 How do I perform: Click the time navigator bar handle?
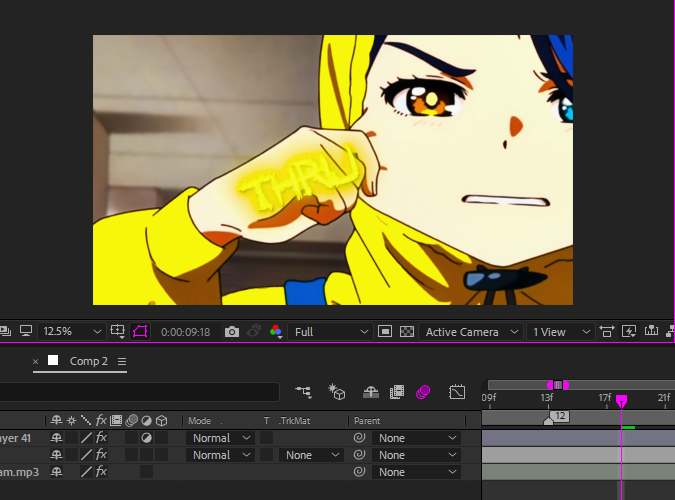coord(558,385)
